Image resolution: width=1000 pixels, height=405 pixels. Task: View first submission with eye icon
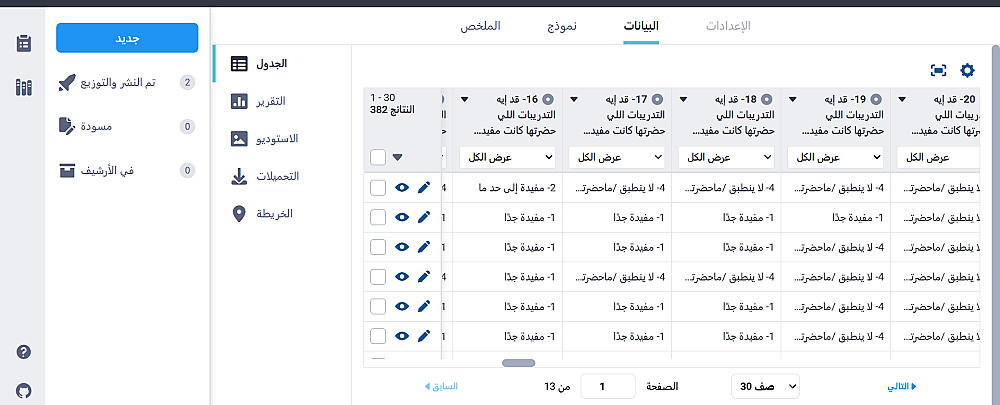(x=402, y=187)
